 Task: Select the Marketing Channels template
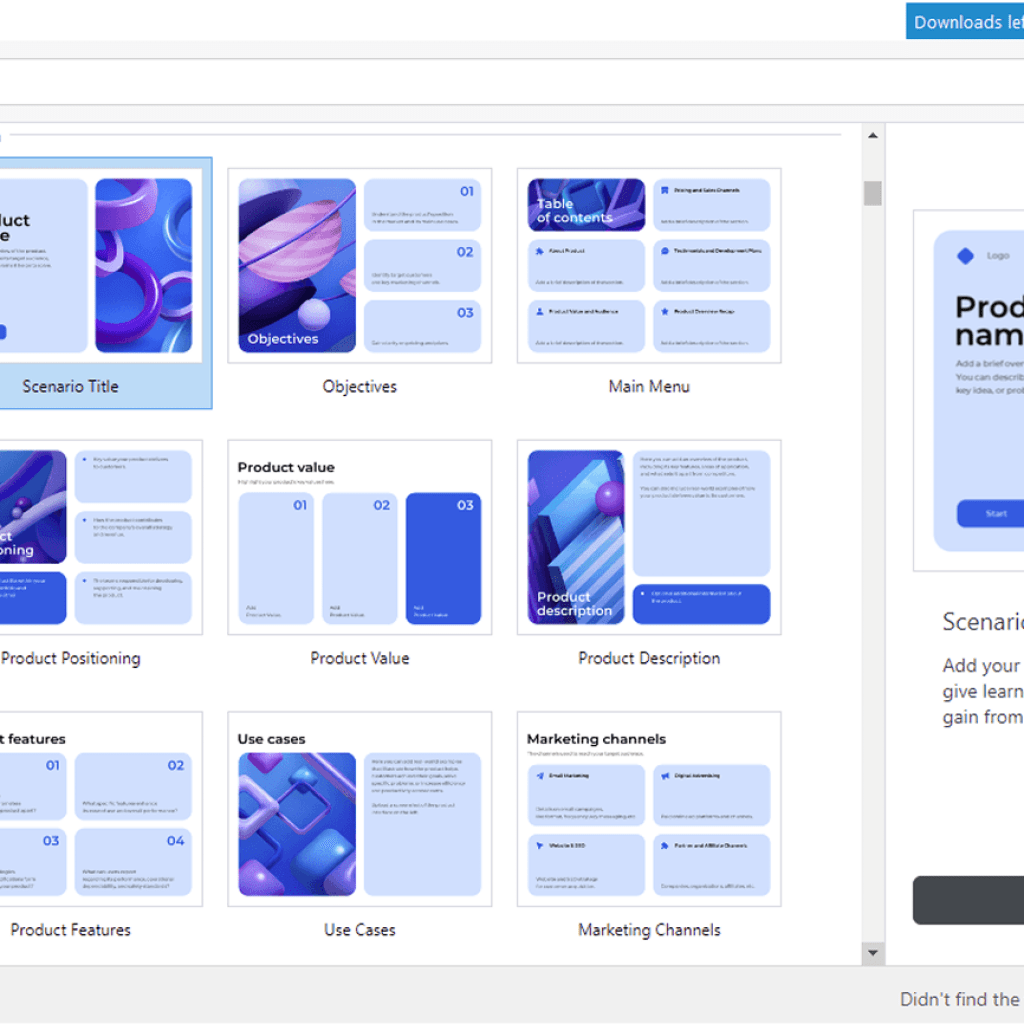pos(648,809)
